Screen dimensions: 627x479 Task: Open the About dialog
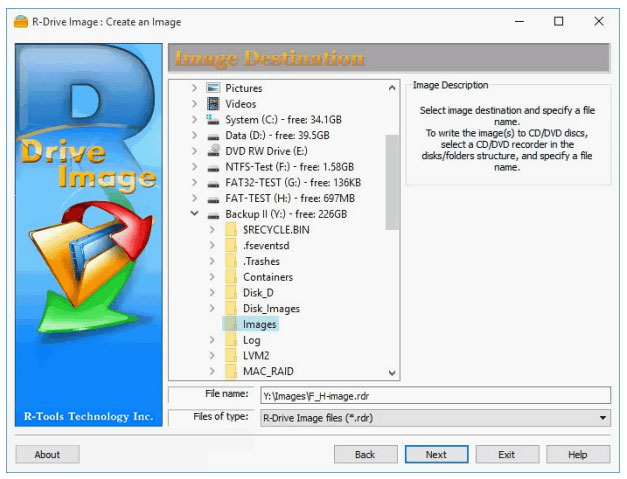tap(48, 455)
